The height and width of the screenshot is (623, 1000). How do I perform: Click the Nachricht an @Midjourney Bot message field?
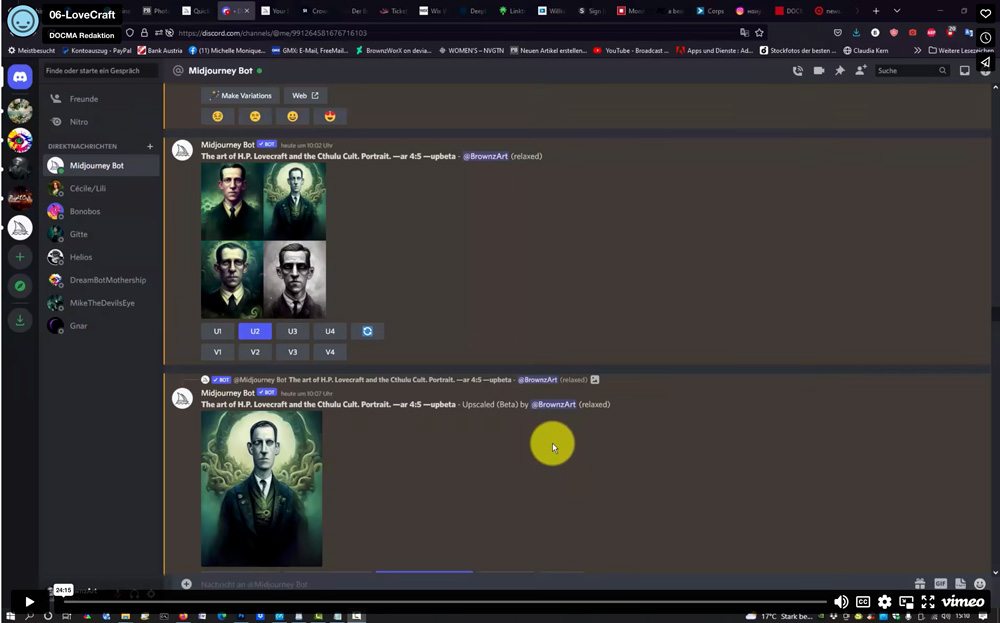coord(548,584)
